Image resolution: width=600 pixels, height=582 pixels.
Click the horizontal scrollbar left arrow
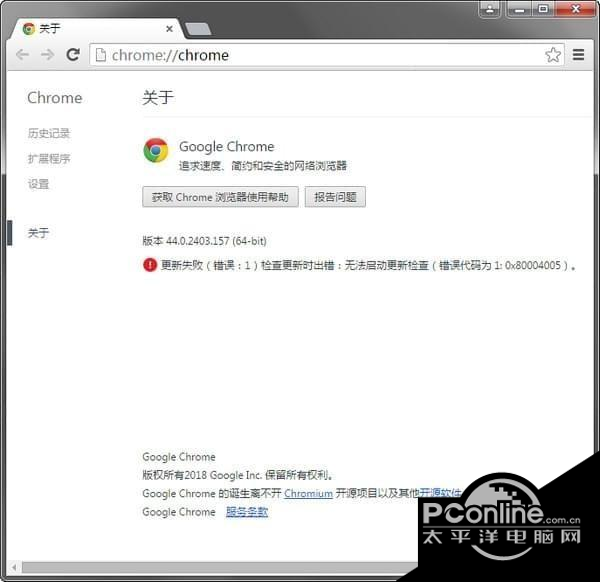tap(14, 567)
